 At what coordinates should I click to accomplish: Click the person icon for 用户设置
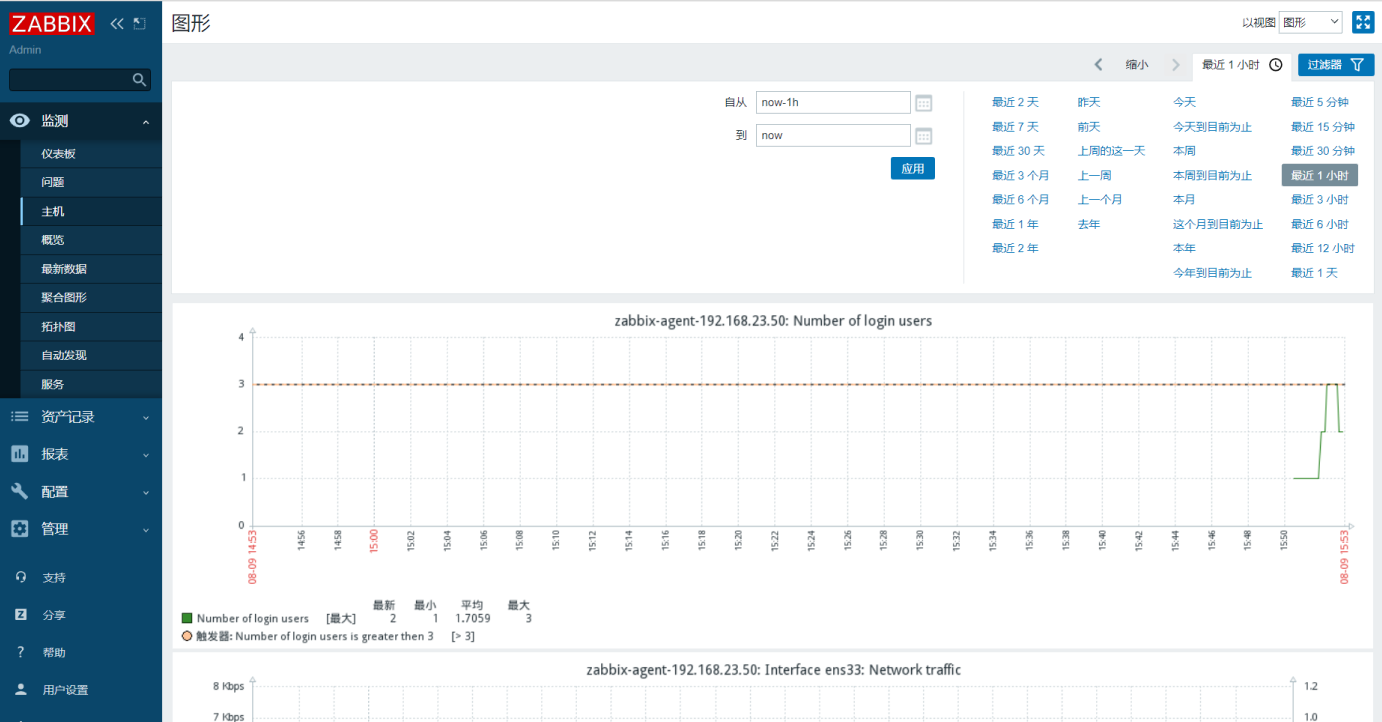pos(21,690)
